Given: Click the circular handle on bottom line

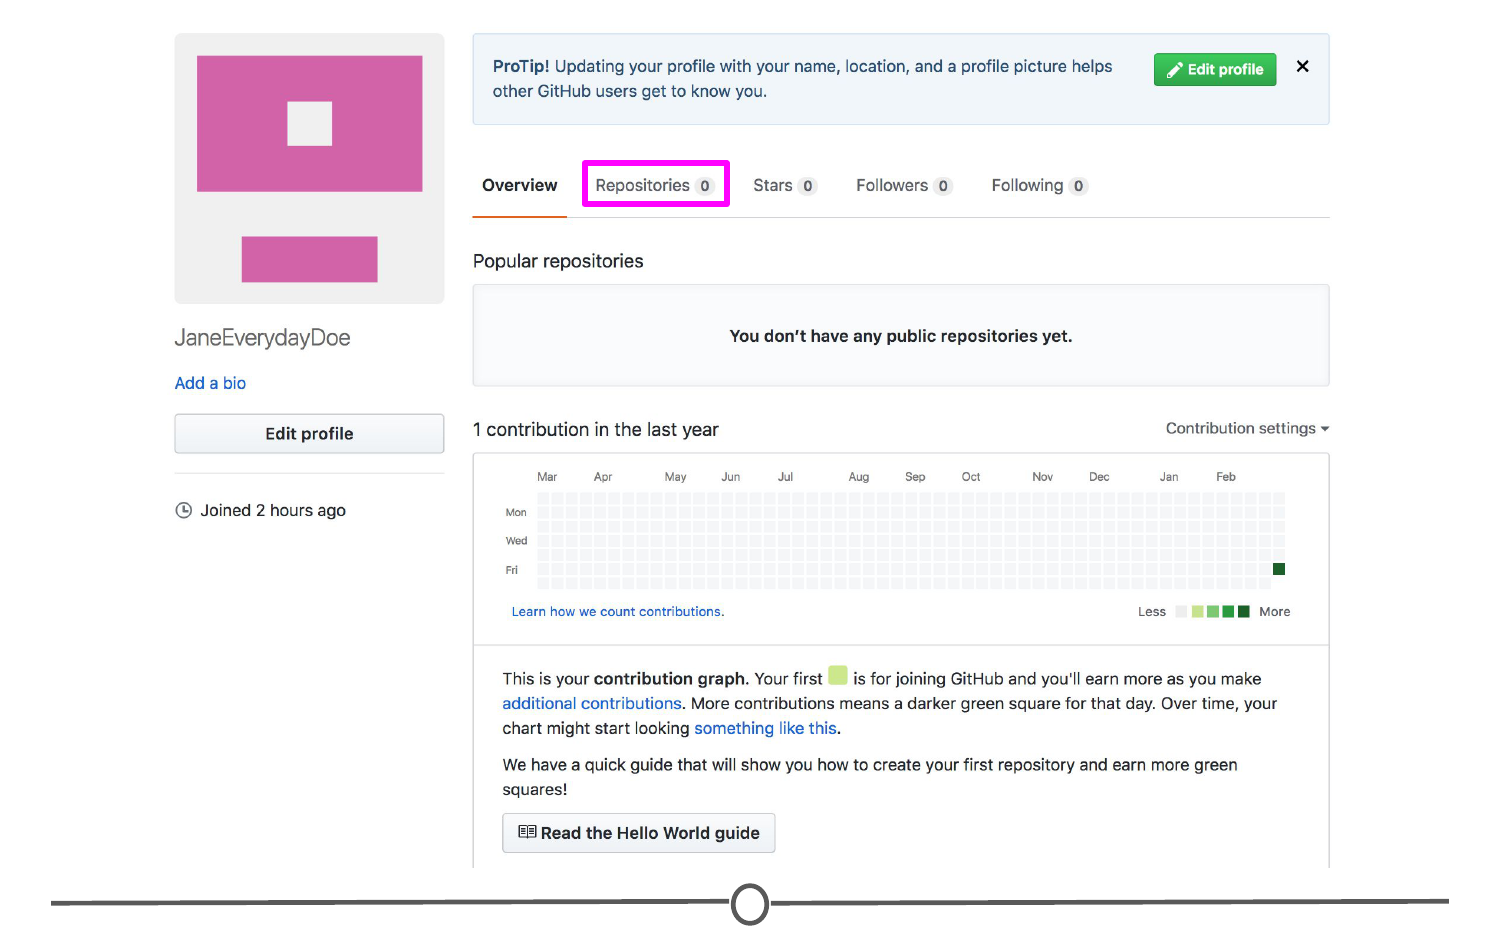Looking at the screenshot, I should pos(750,904).
